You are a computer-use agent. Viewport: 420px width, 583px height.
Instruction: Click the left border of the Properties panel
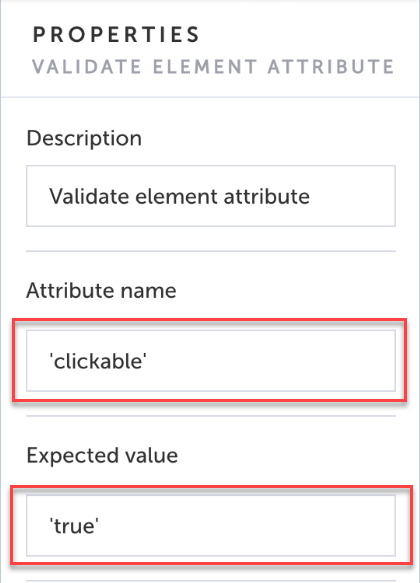pyautogui.click(x=1, y=292)
